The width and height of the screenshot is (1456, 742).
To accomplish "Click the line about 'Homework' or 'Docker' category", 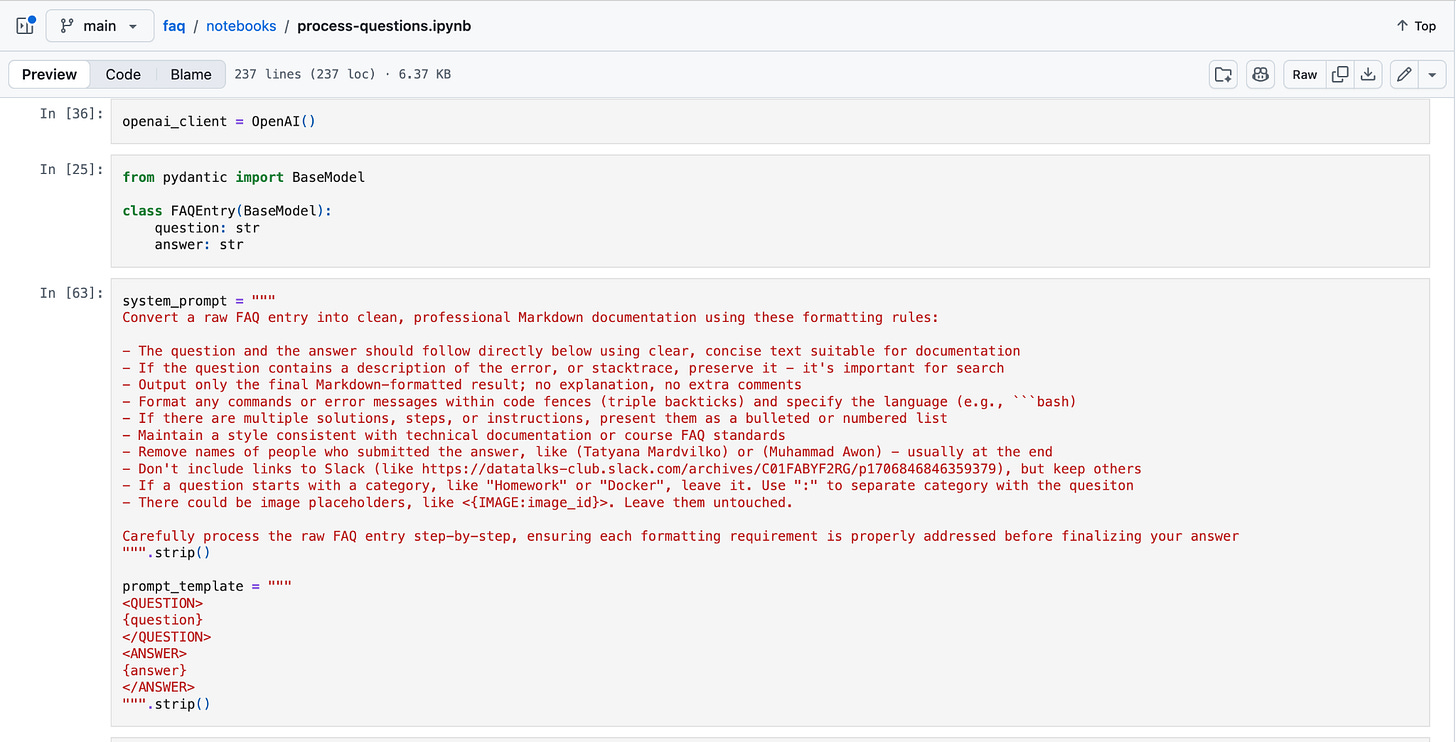I will click(x=628, y=486).
